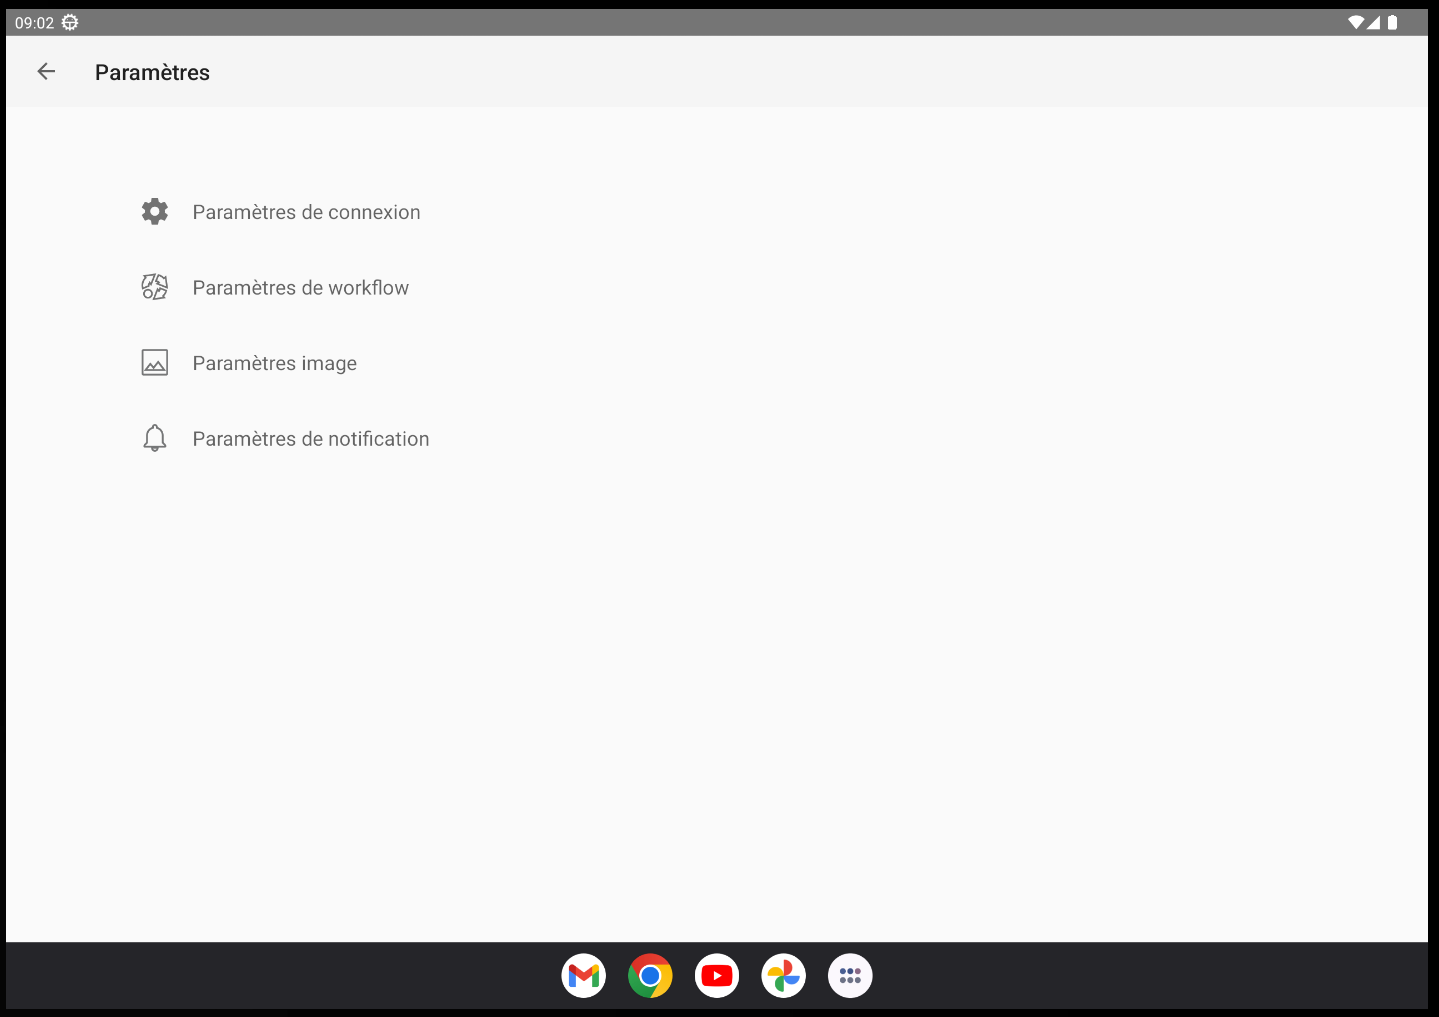
Task: Tap the back arrow in header
Action: click(x=46, y=71)
